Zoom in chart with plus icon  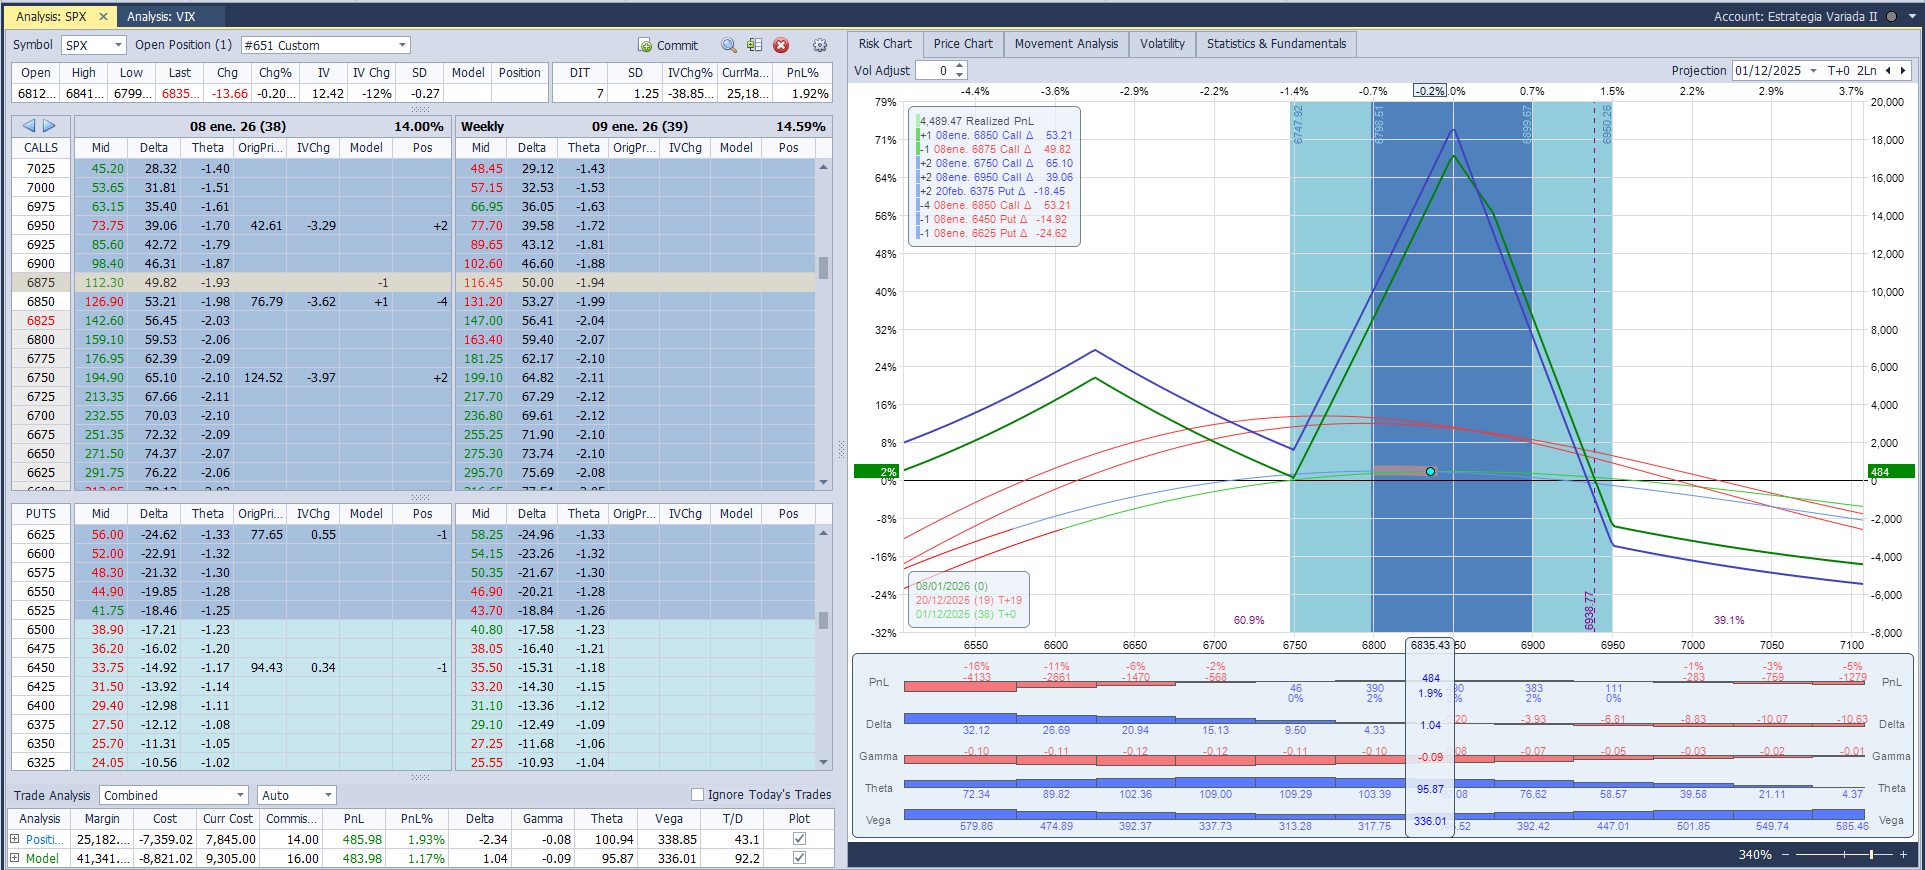pos(1904,854)
